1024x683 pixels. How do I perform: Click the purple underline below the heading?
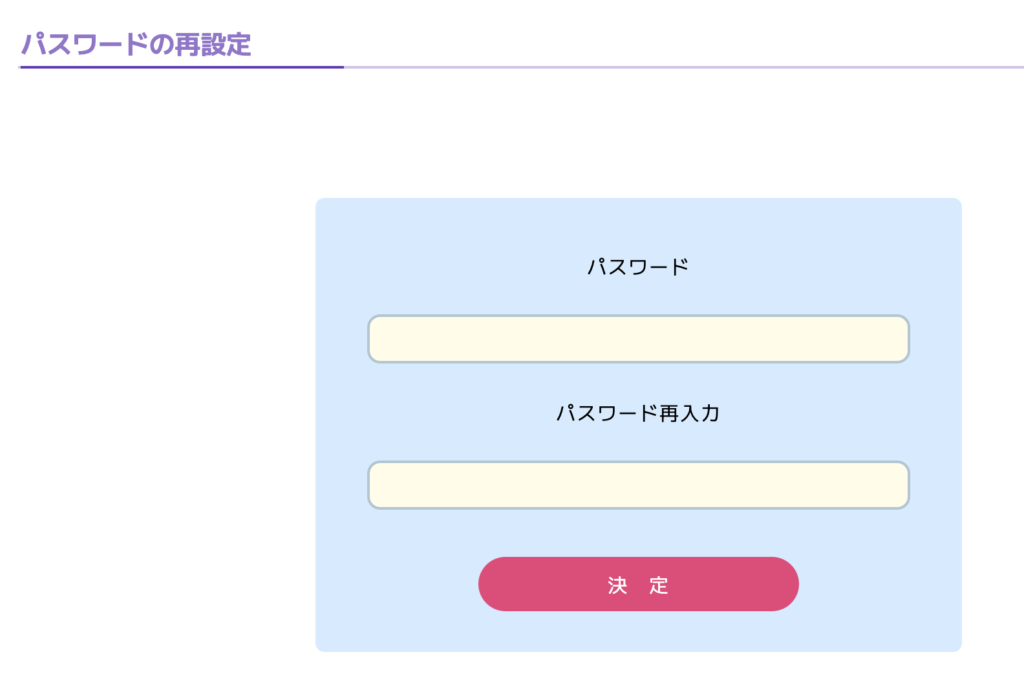(182, 67)
